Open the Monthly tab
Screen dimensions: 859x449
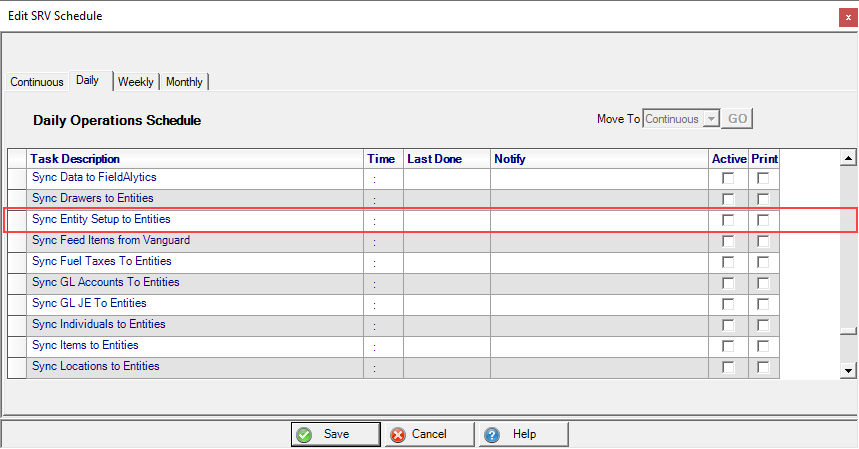[x=184, y=82]
